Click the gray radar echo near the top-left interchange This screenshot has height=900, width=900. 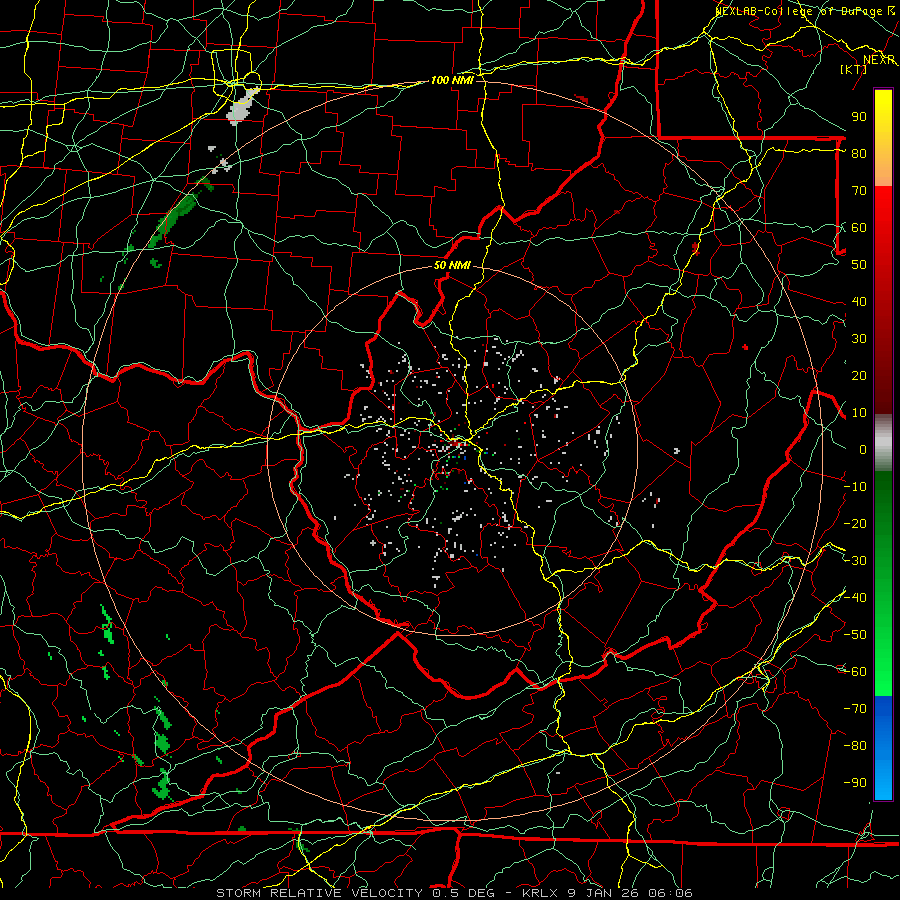241,107
